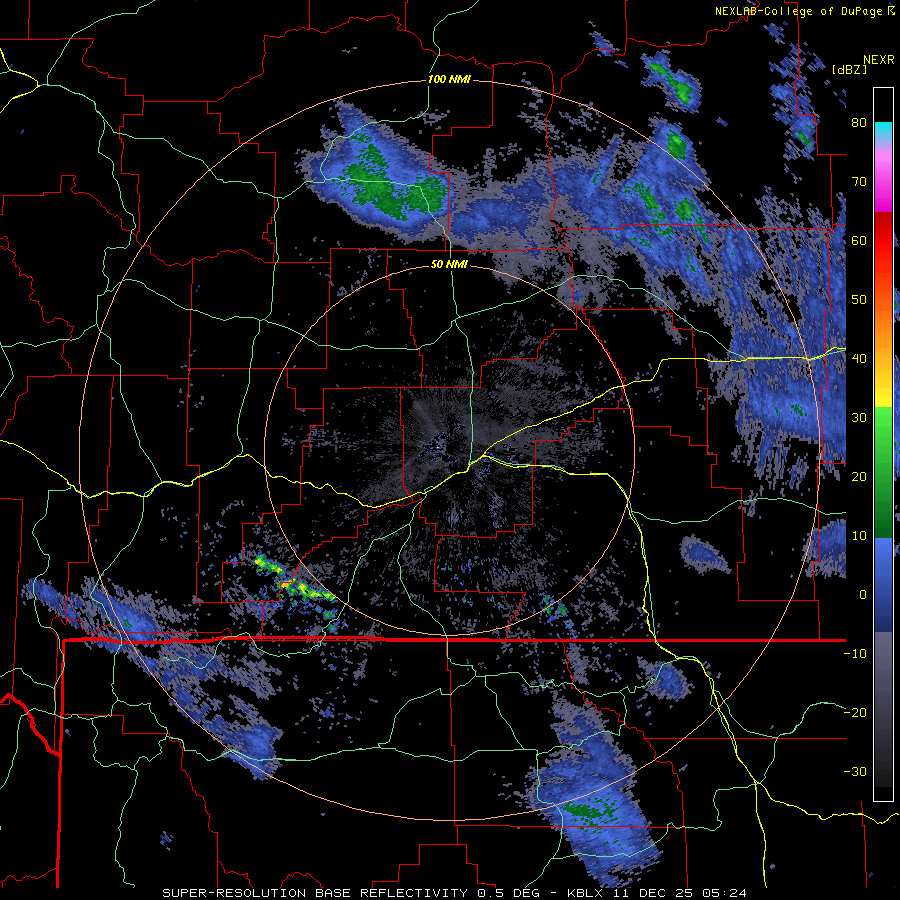This screenshot has width=900, height=900.
Task: Click the "-10" value on dBZ scale
Action: click(855, 653)
